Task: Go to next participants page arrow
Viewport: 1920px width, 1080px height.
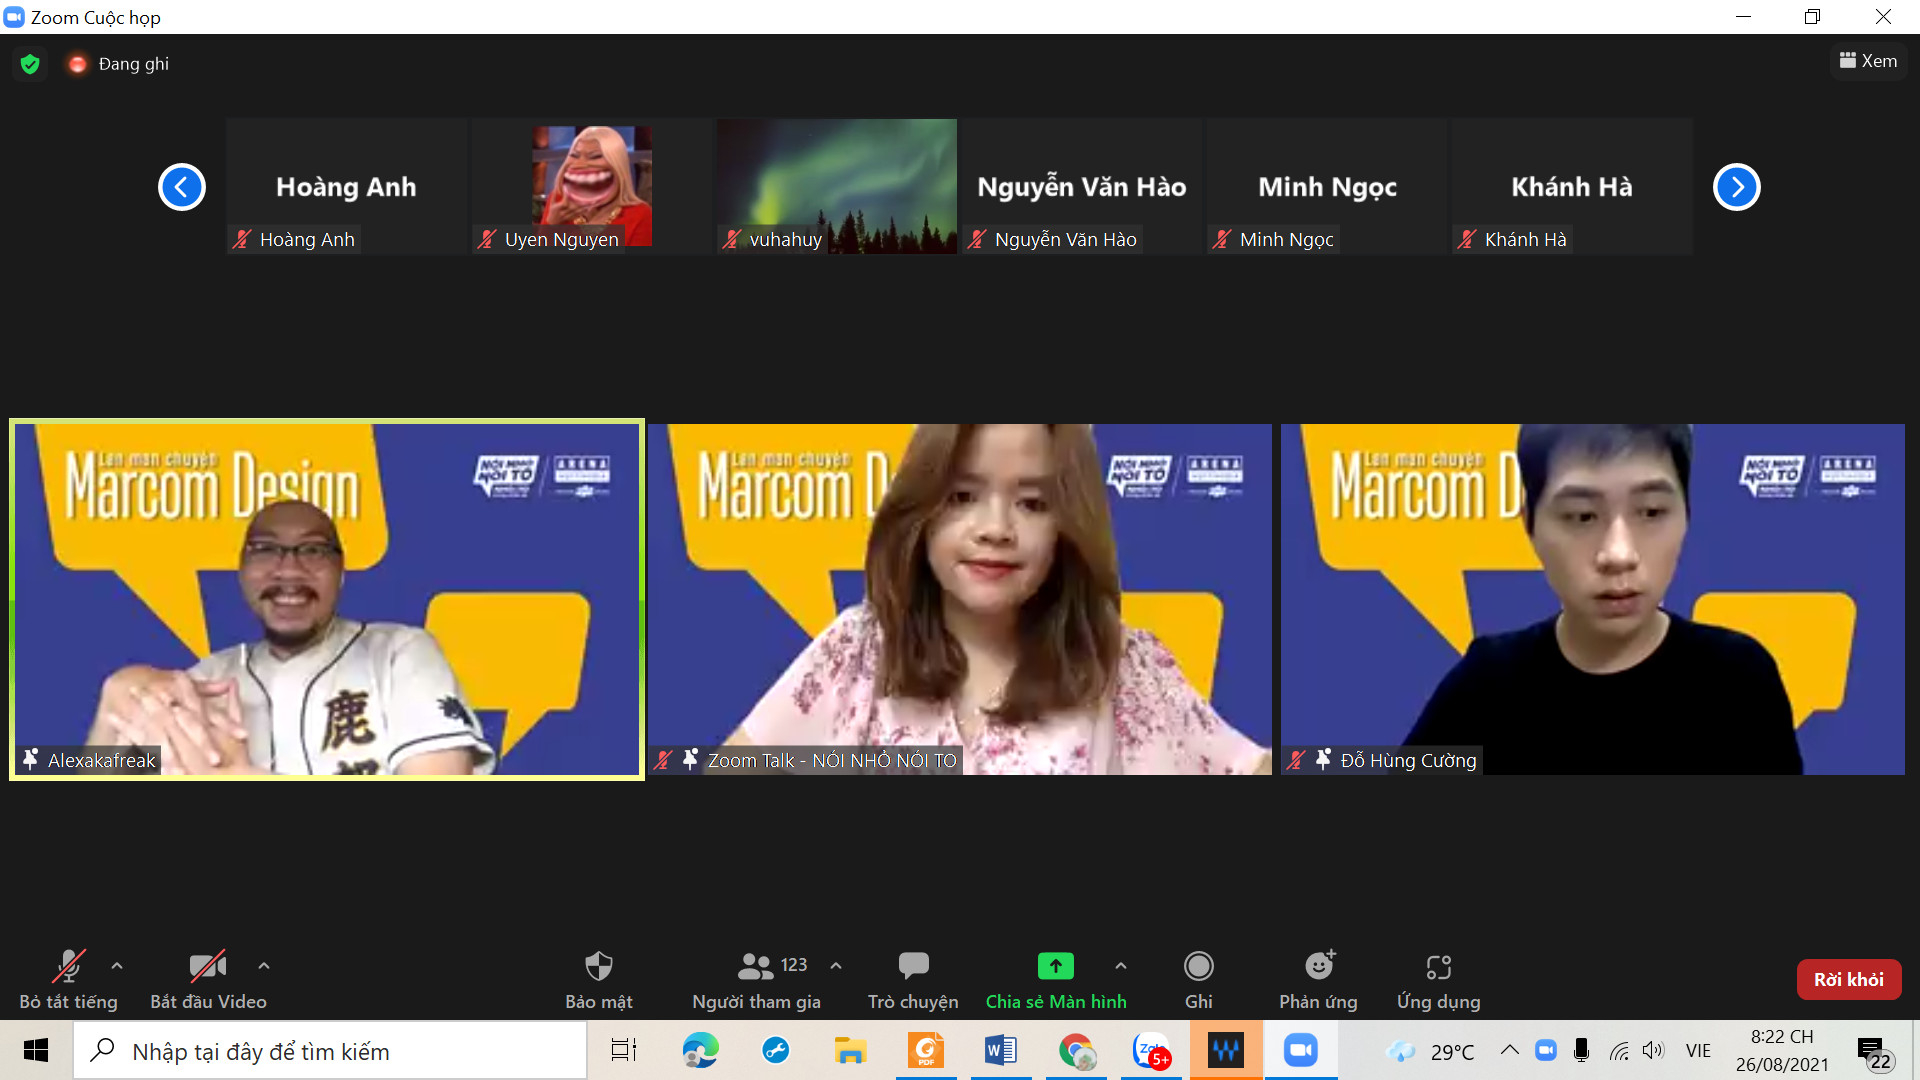Action: 1737,187
